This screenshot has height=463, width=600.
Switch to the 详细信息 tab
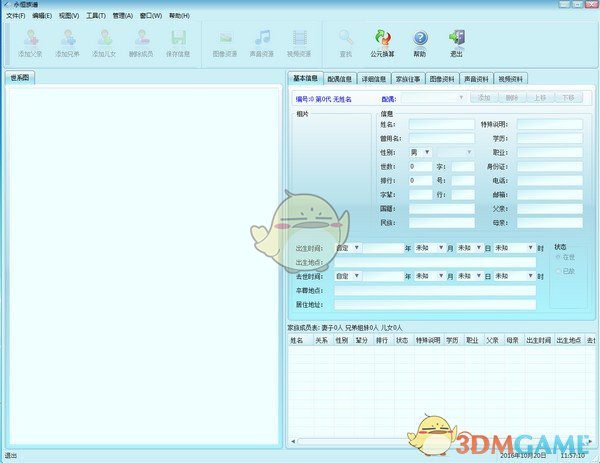[373, 79]
